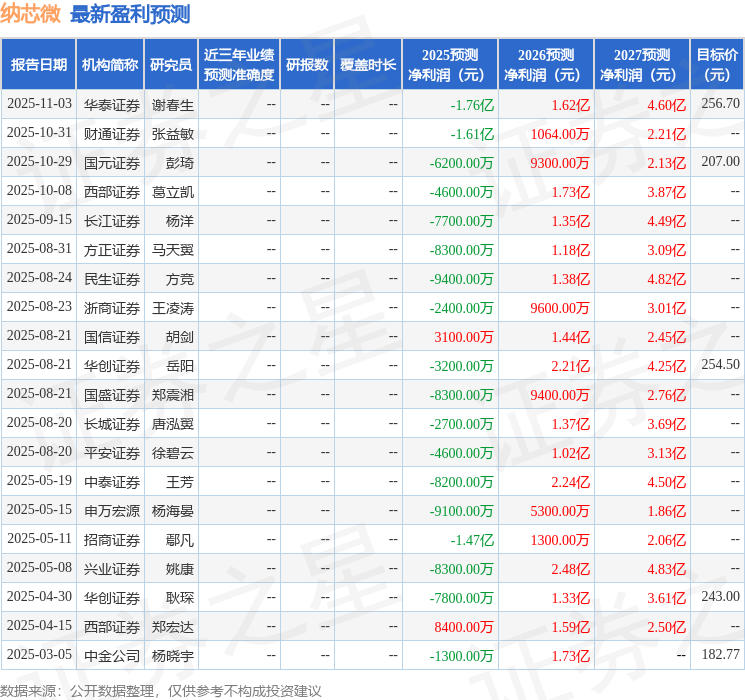Click the 数据来源 disclaimer footer text

pyautogui.click(x=161, y=690)
